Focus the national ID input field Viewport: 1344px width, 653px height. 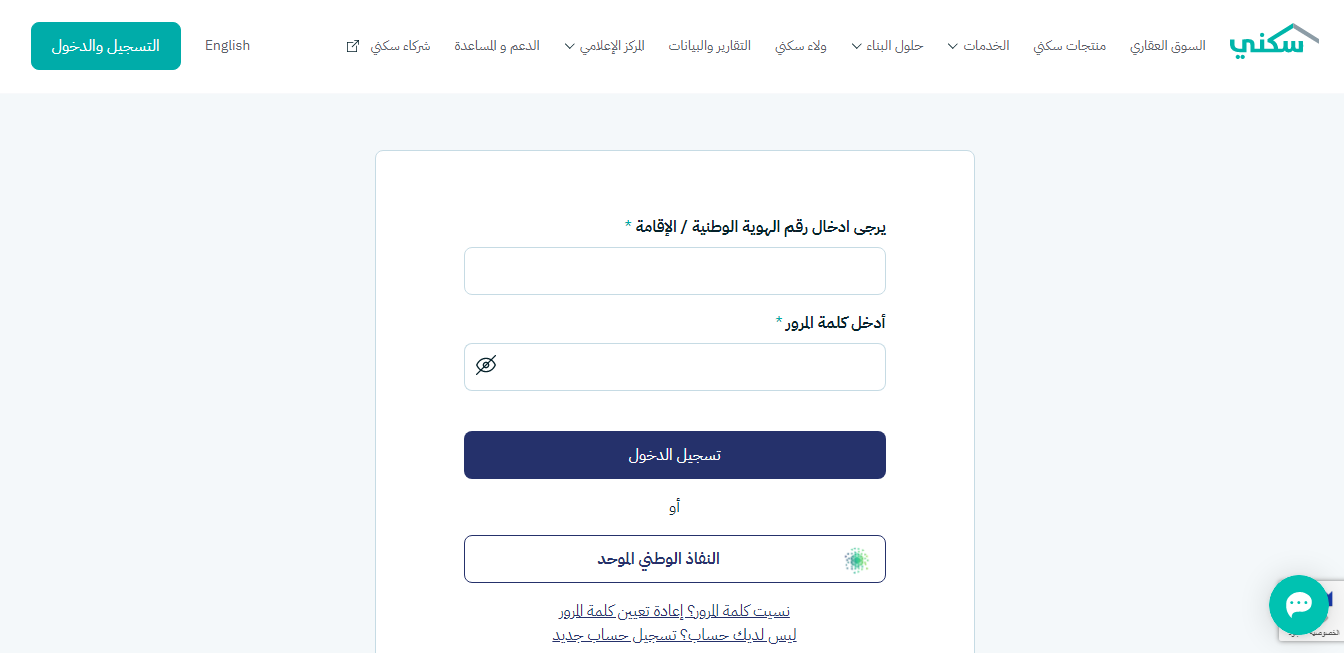[675, 271]
